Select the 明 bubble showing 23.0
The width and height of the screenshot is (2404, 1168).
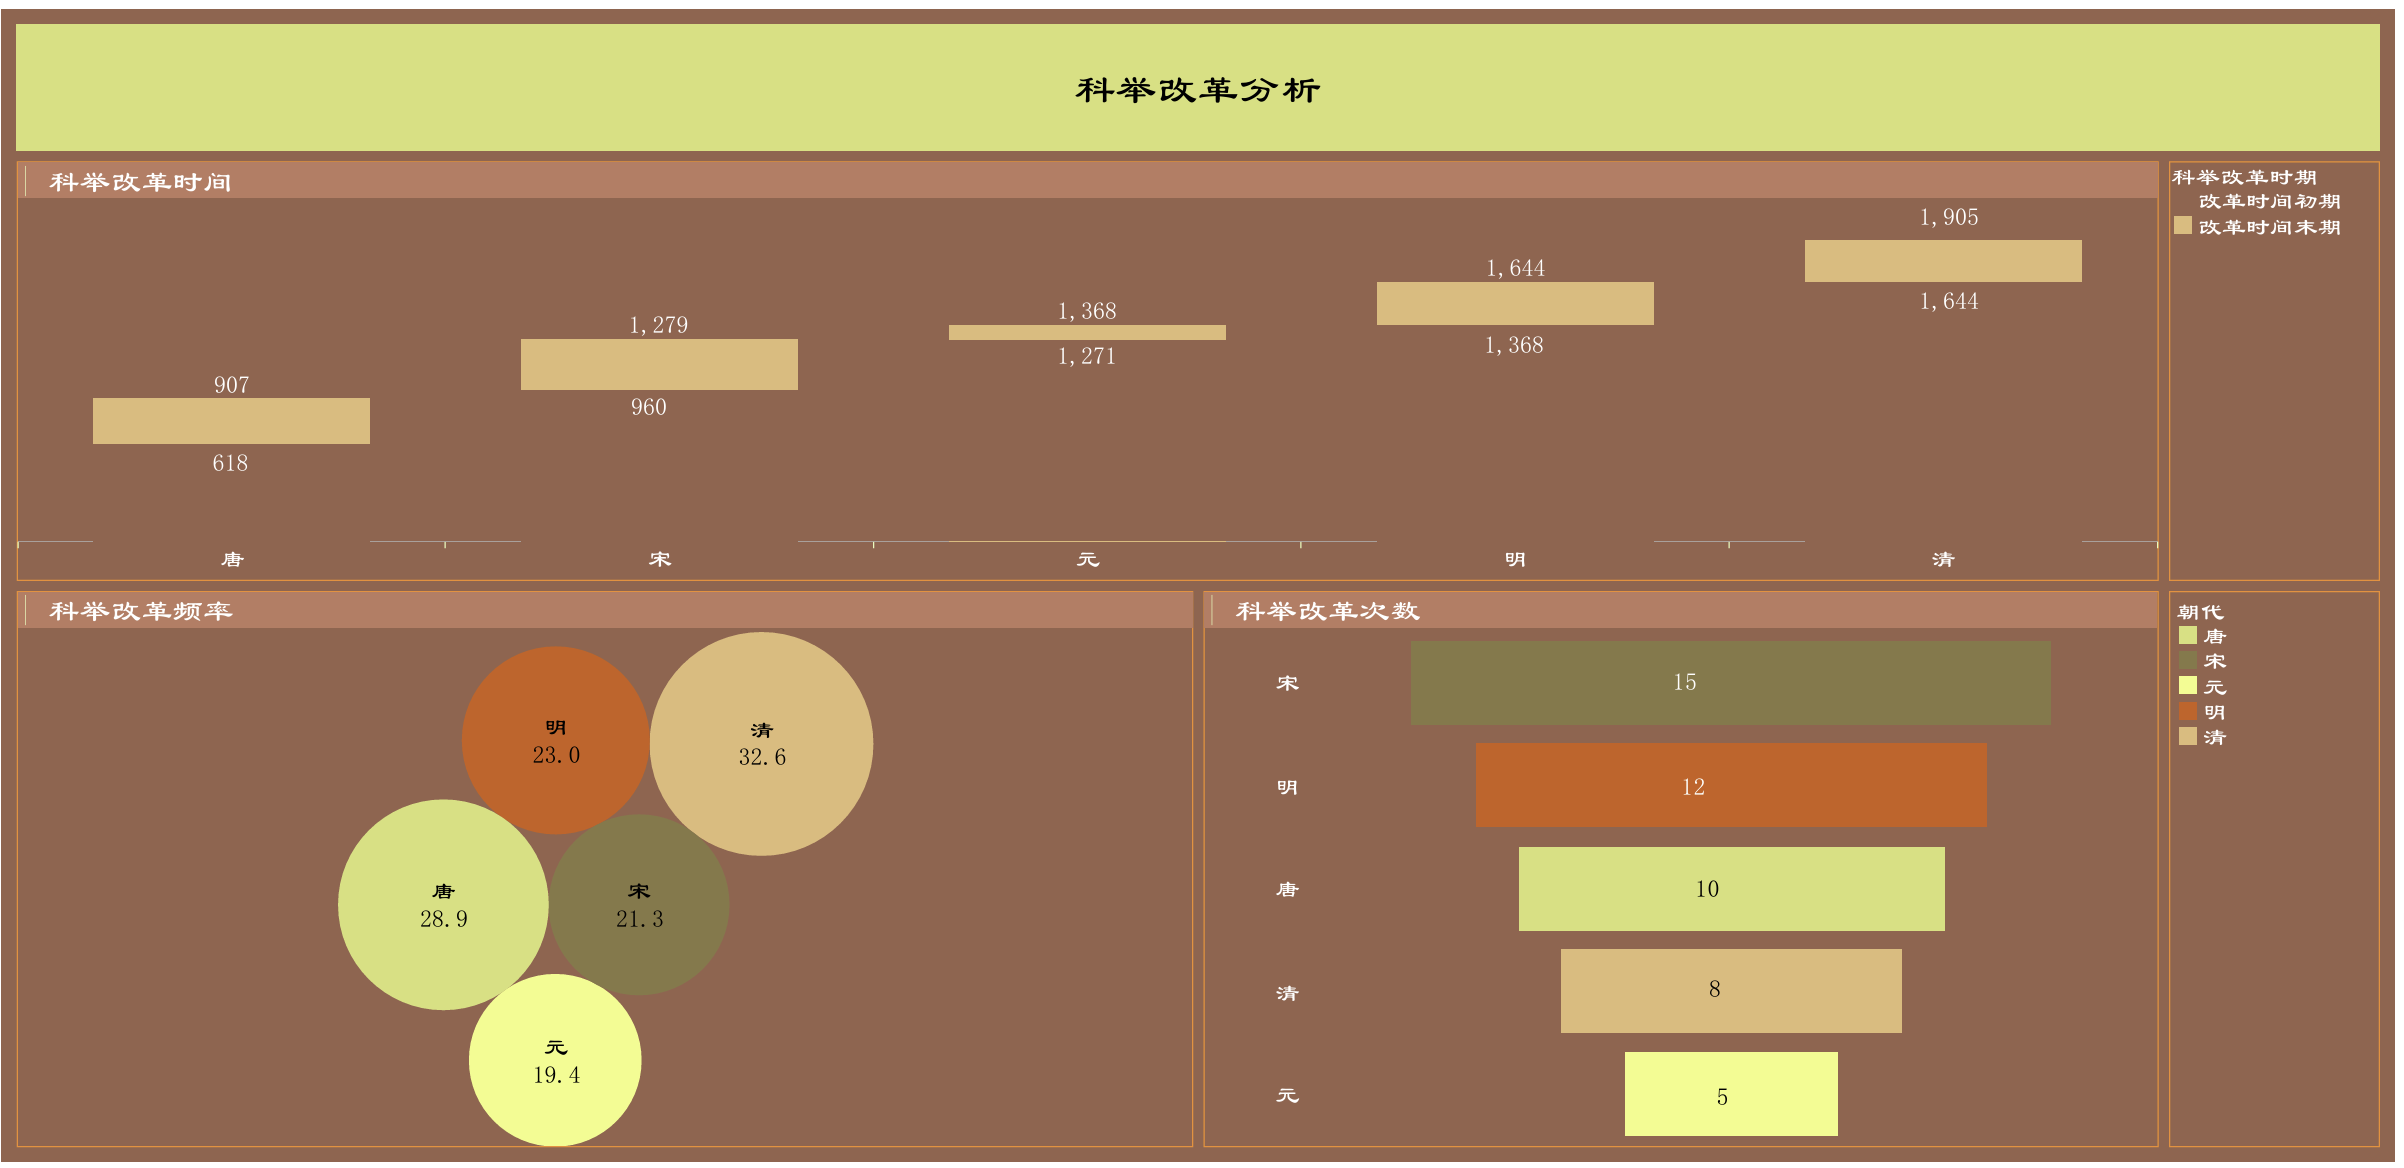tap(555, 740)
